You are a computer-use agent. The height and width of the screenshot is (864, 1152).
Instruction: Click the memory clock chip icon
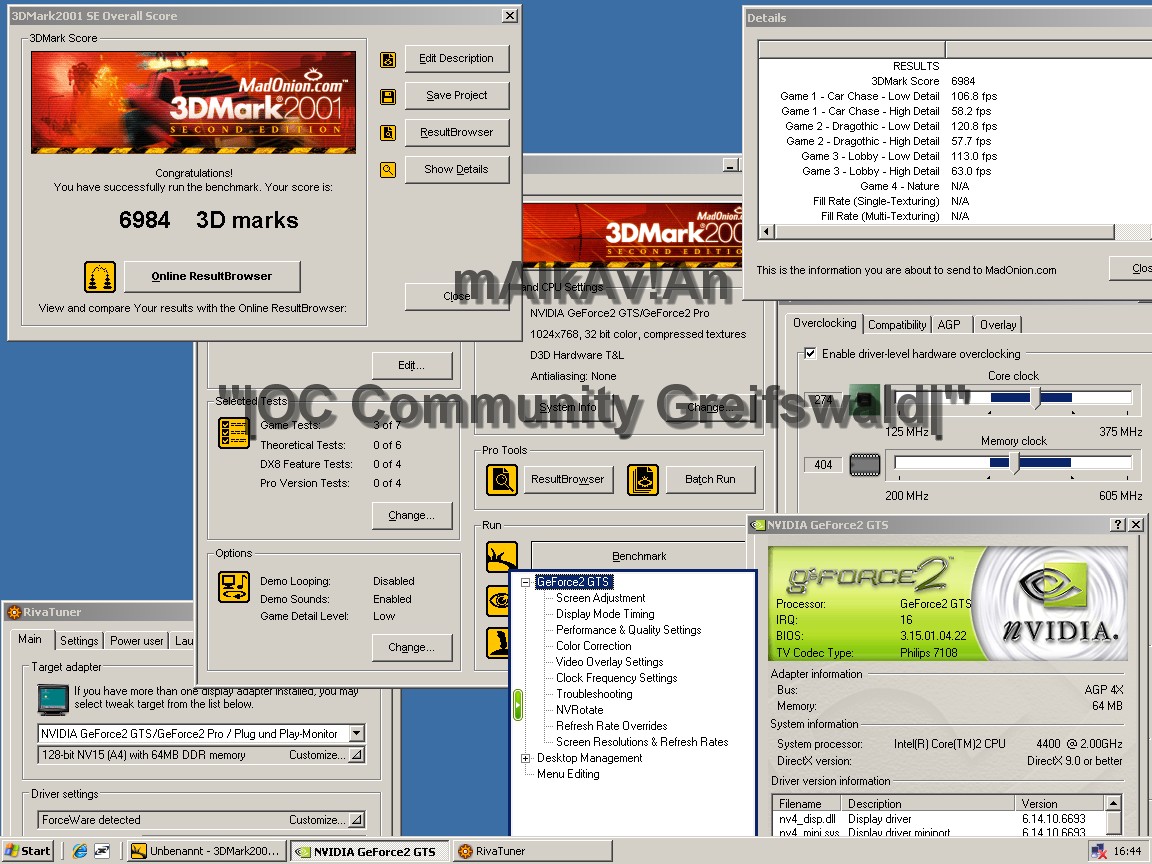[865, 464]
